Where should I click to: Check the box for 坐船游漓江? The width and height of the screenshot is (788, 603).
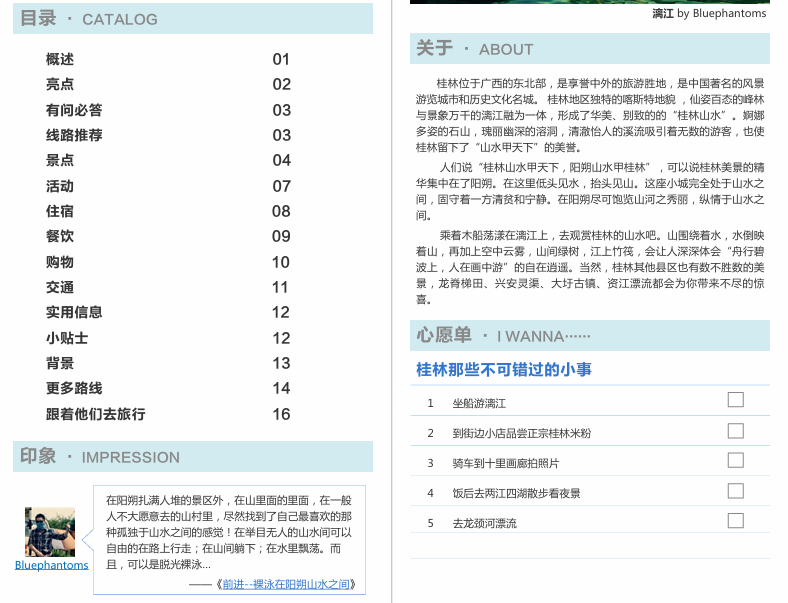tap(736, 400)
